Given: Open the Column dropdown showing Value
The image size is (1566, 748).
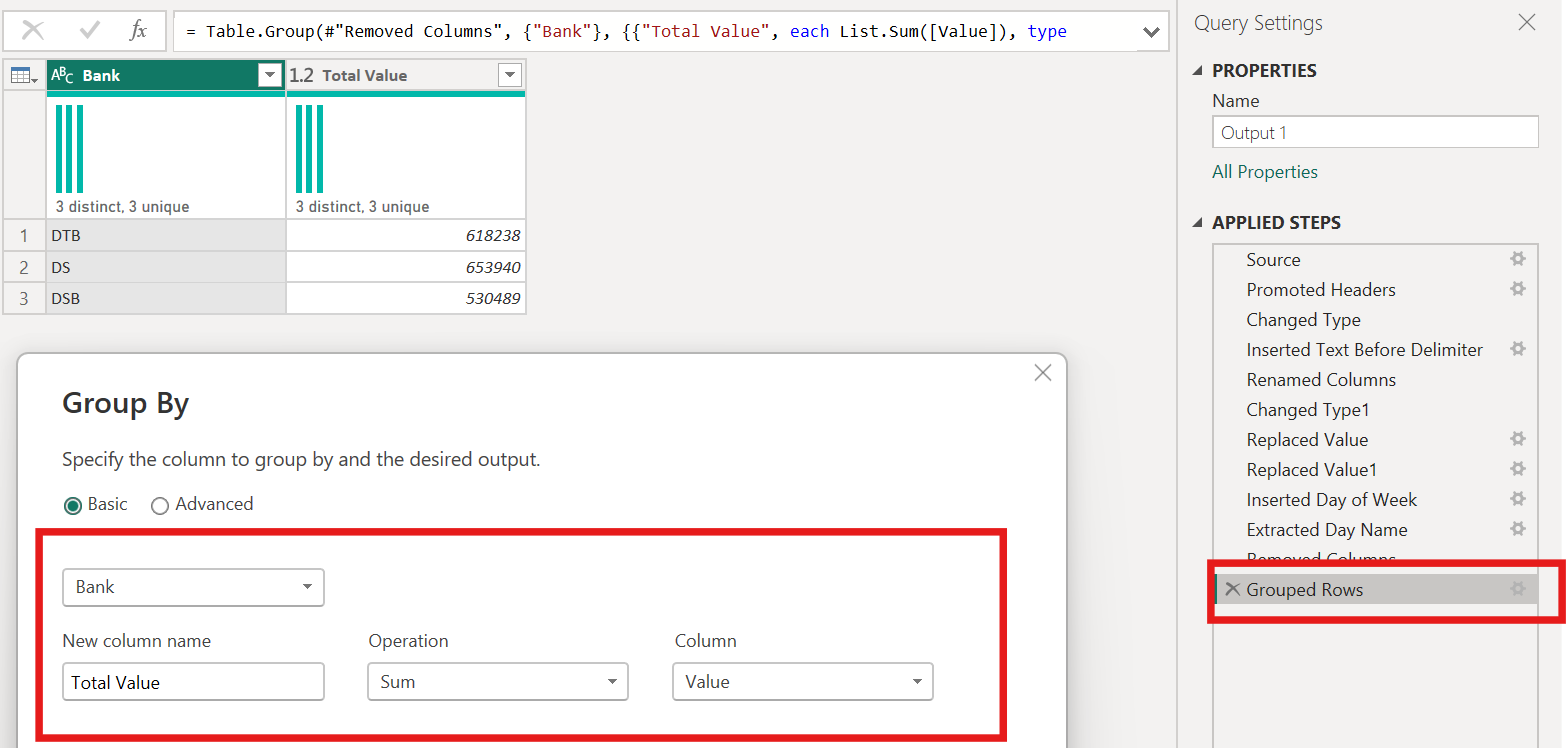Looking at the screenshot, I should tap(803, 682).
